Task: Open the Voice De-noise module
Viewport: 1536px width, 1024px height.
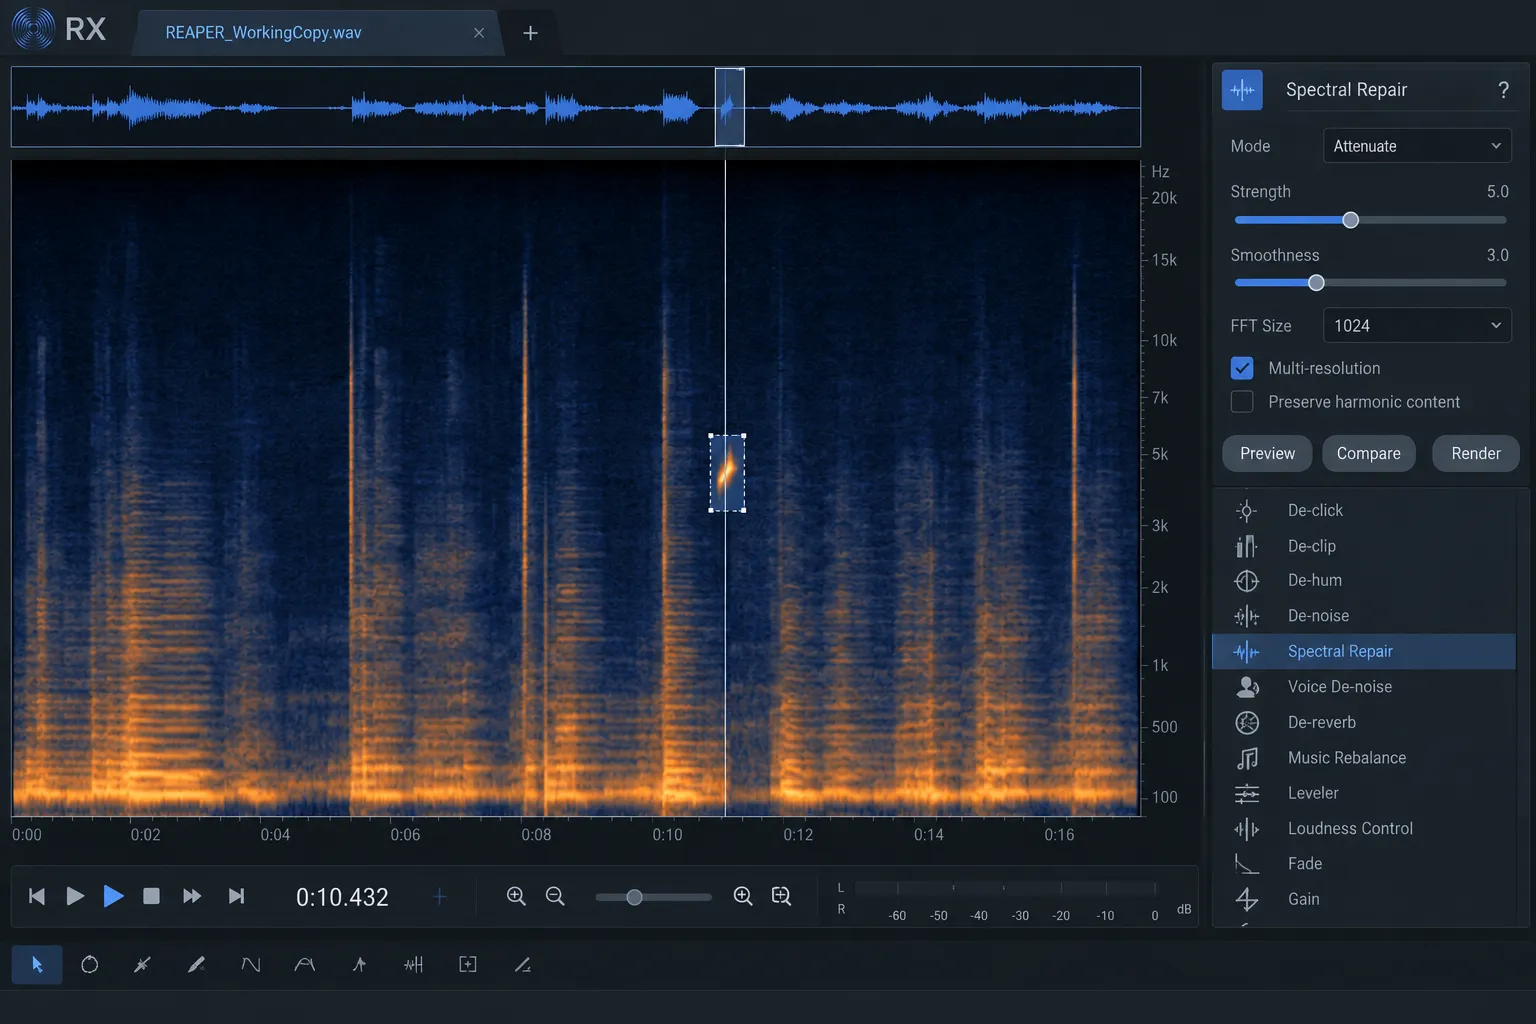Action: pos(1364,687)
